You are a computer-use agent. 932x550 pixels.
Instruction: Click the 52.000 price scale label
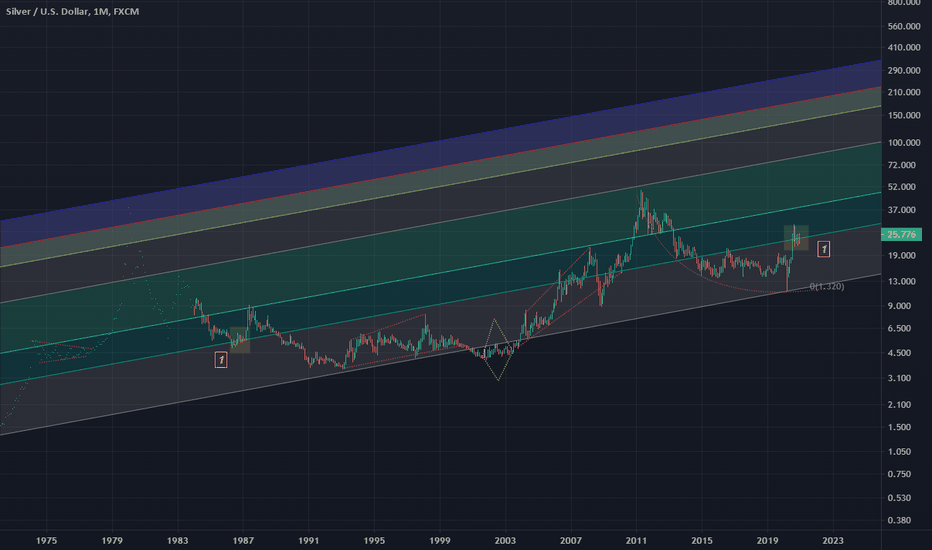902,187
